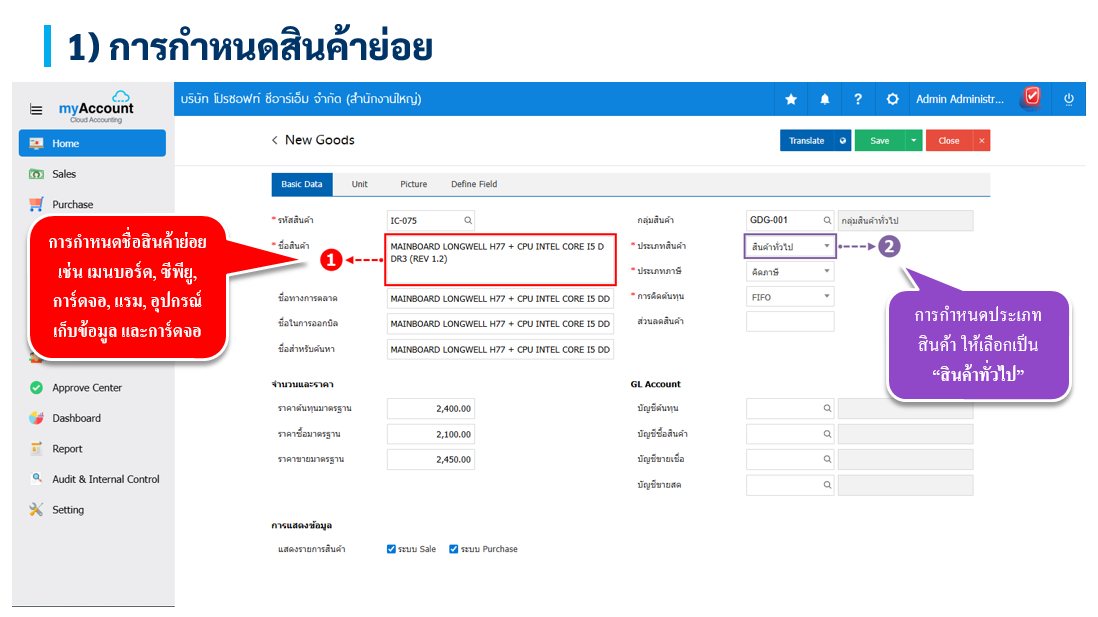Click the blue Translate button

click(x=807, y=141)
